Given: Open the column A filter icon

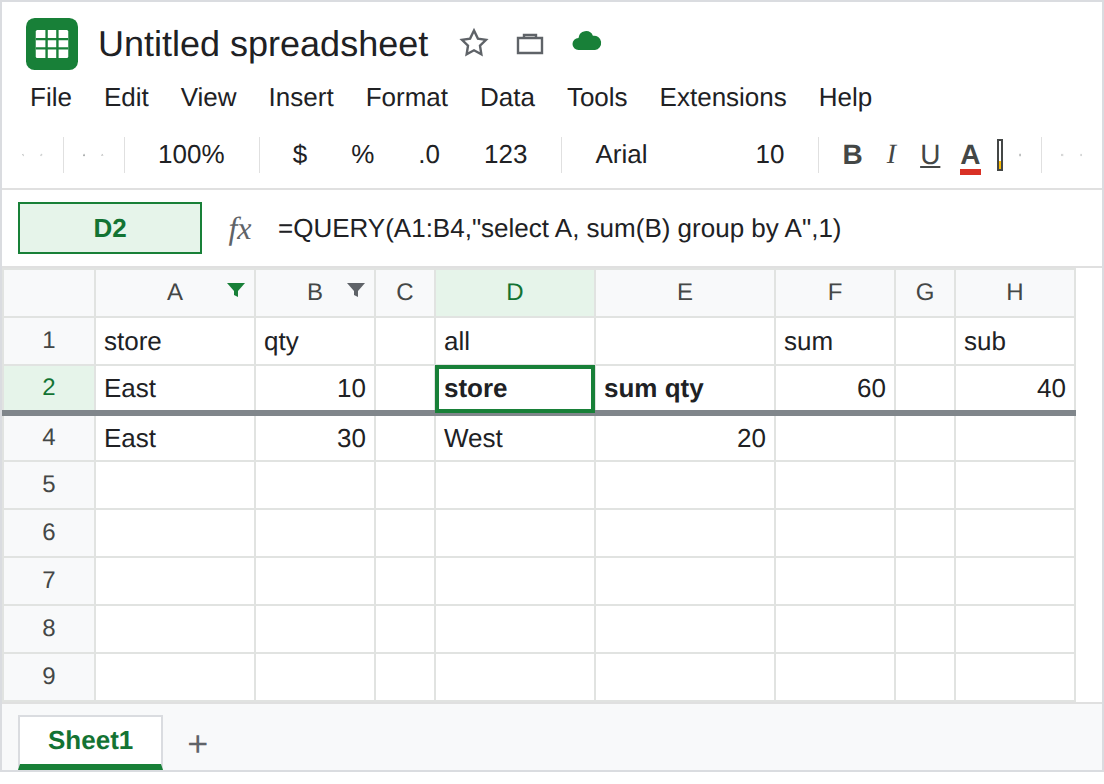Looking at the screenshot, I should (x=236, y=289).
